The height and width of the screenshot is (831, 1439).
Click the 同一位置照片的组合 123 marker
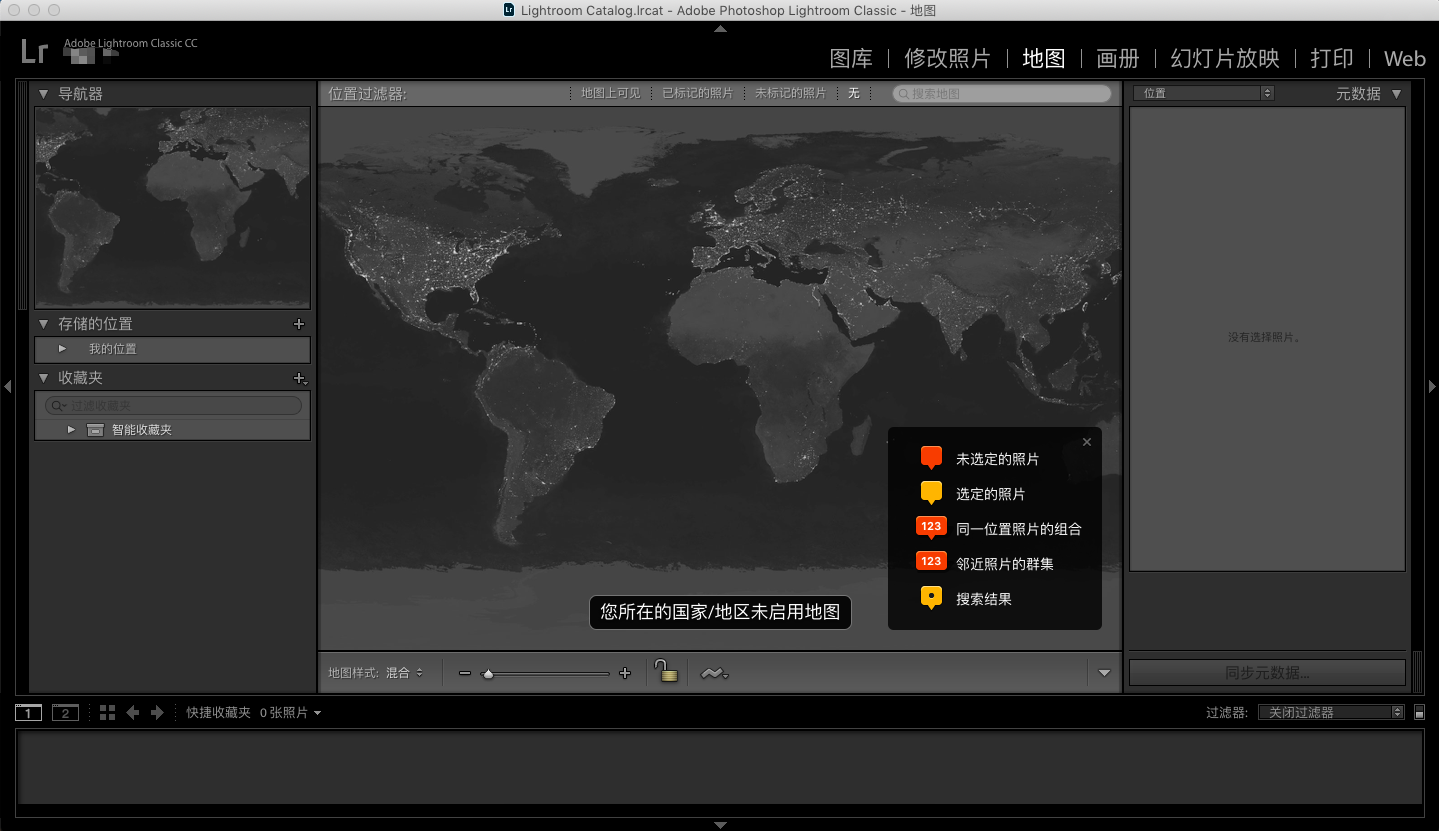tap(931, 528)
